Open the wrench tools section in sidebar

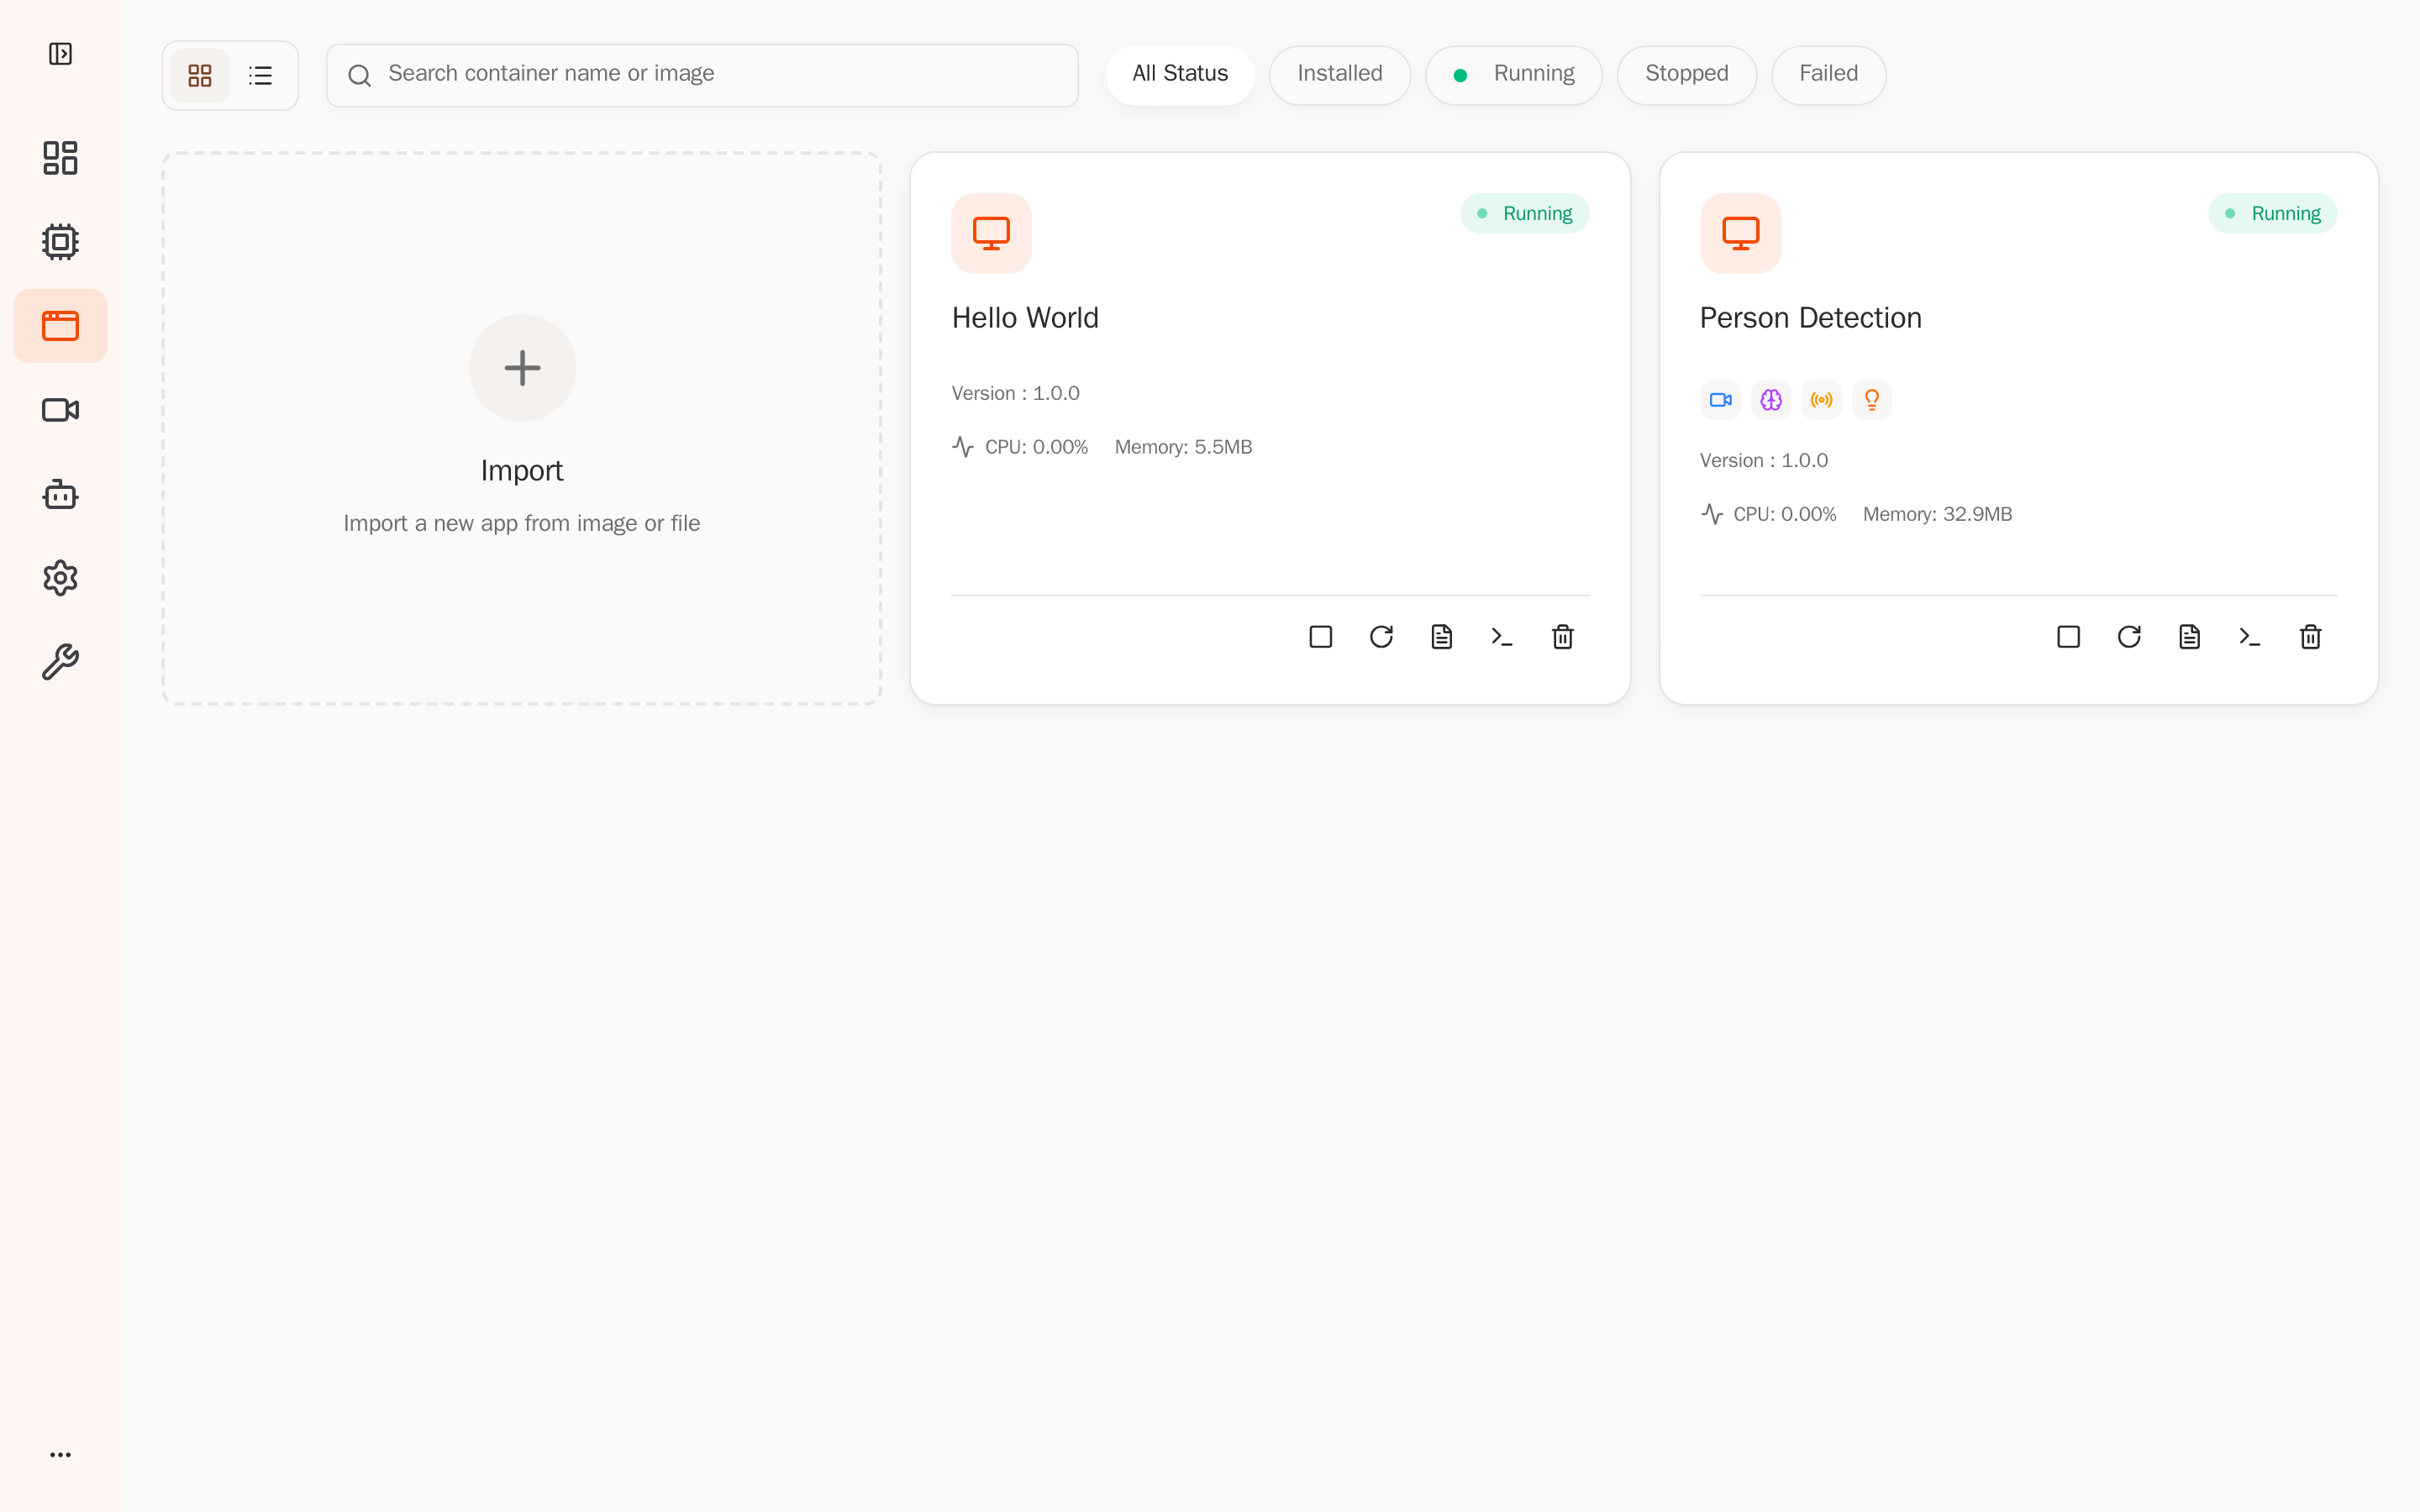(60, 662)
